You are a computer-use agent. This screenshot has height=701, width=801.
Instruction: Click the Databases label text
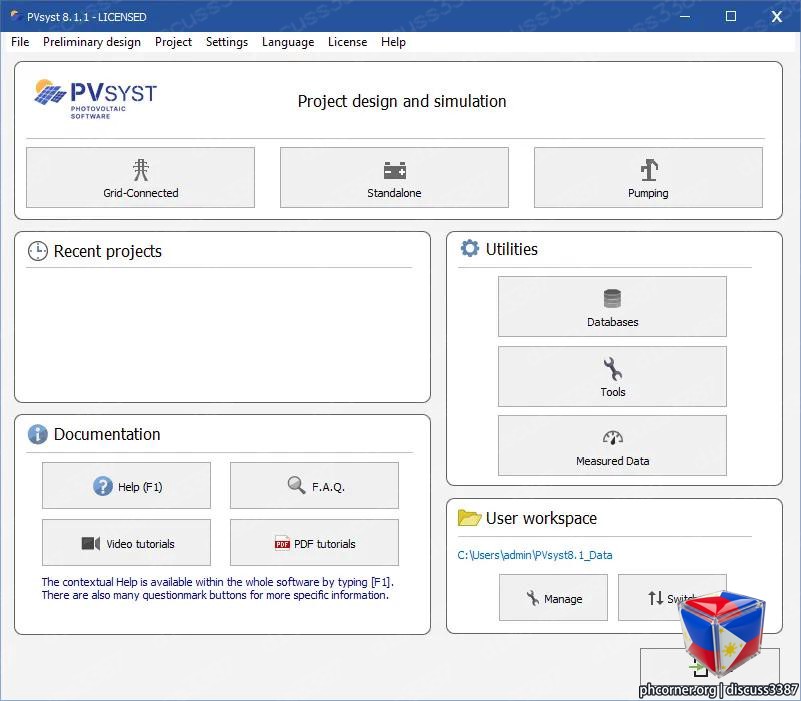pos(612,322)
